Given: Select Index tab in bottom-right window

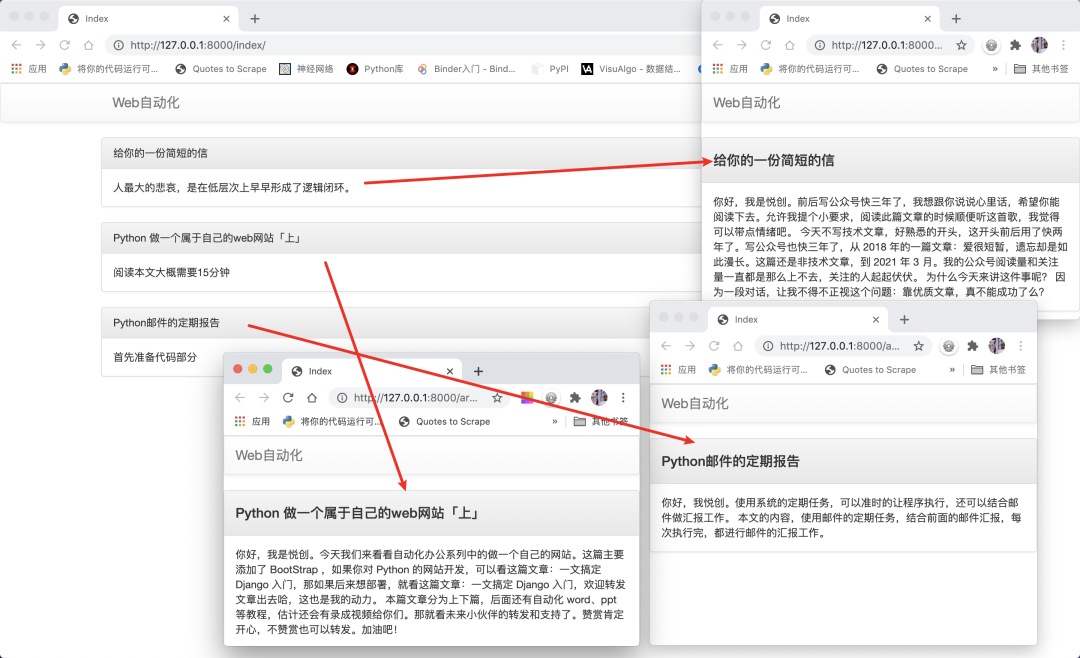Looking at the screenshot, I should 798,320.
